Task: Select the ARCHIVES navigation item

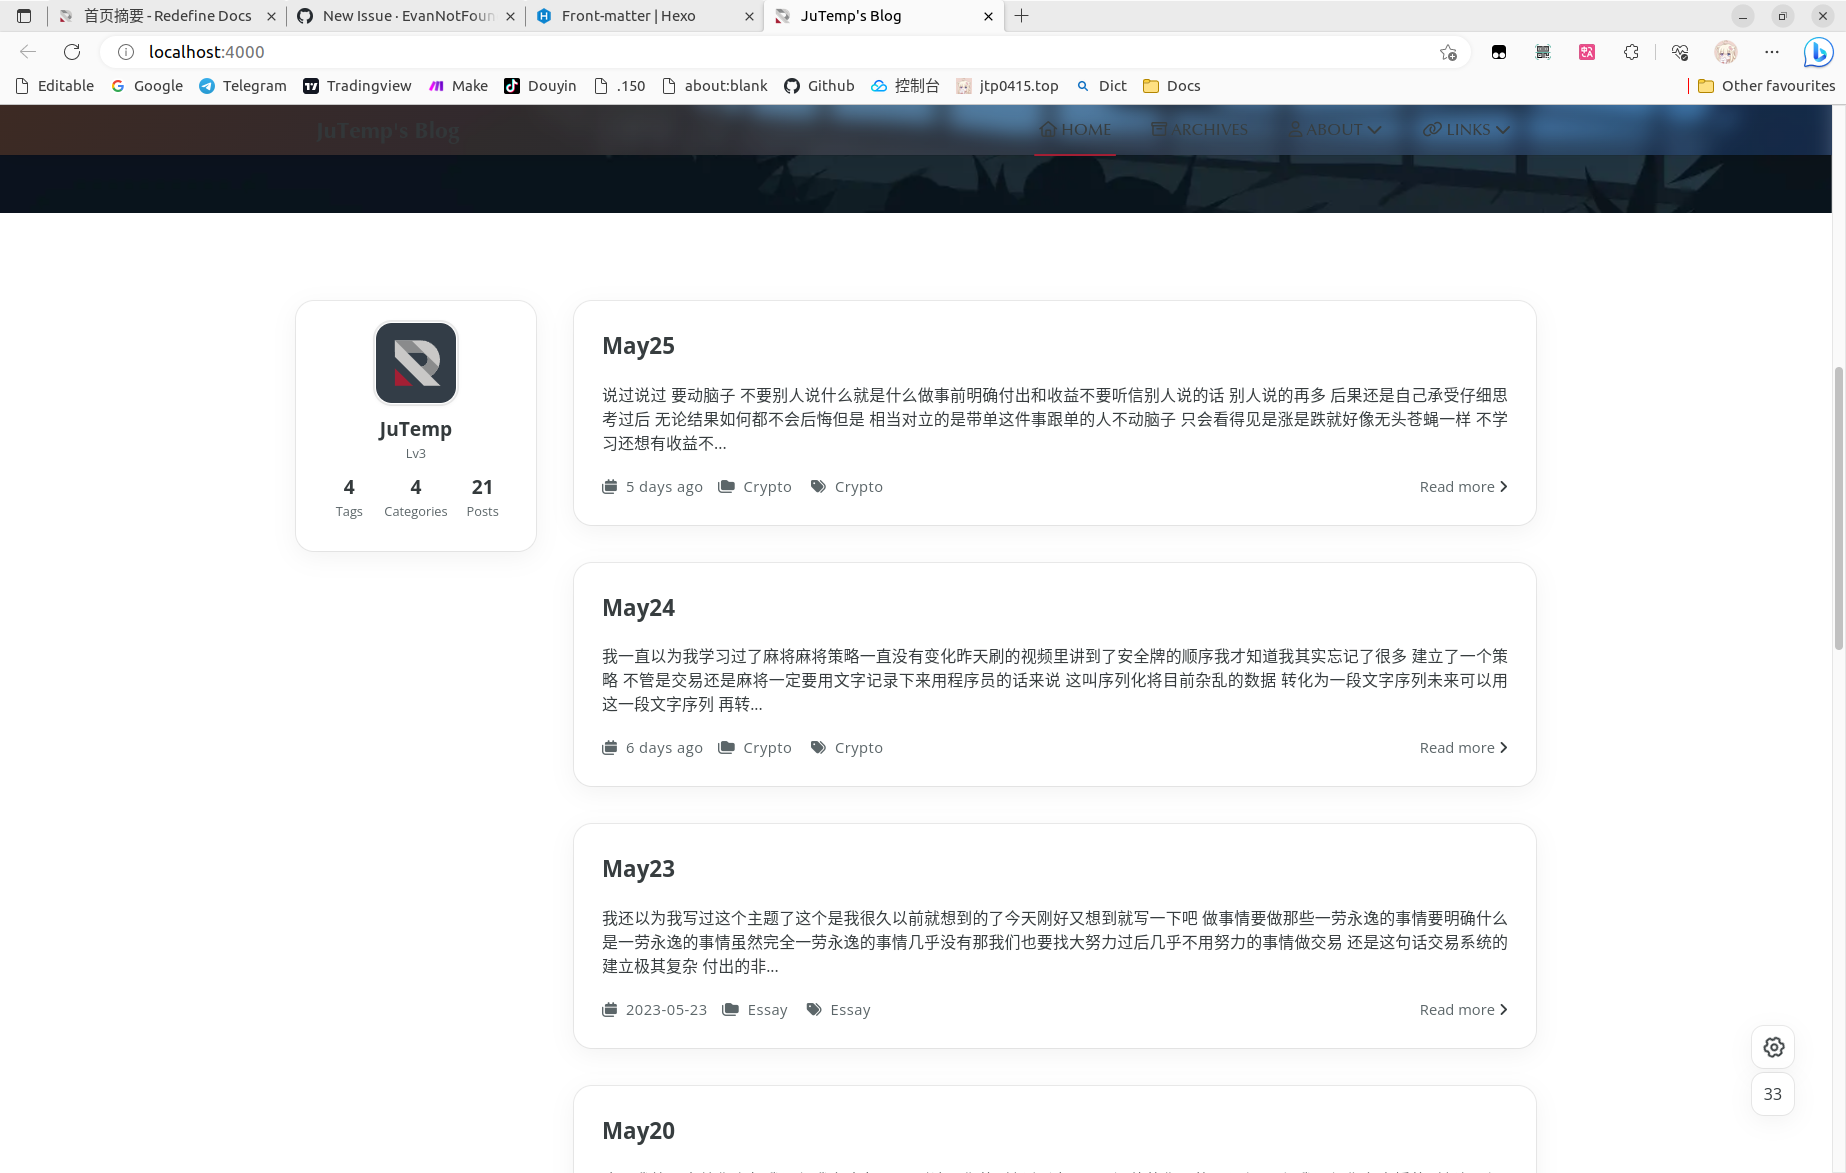Action: click(x=1199, y=129)
